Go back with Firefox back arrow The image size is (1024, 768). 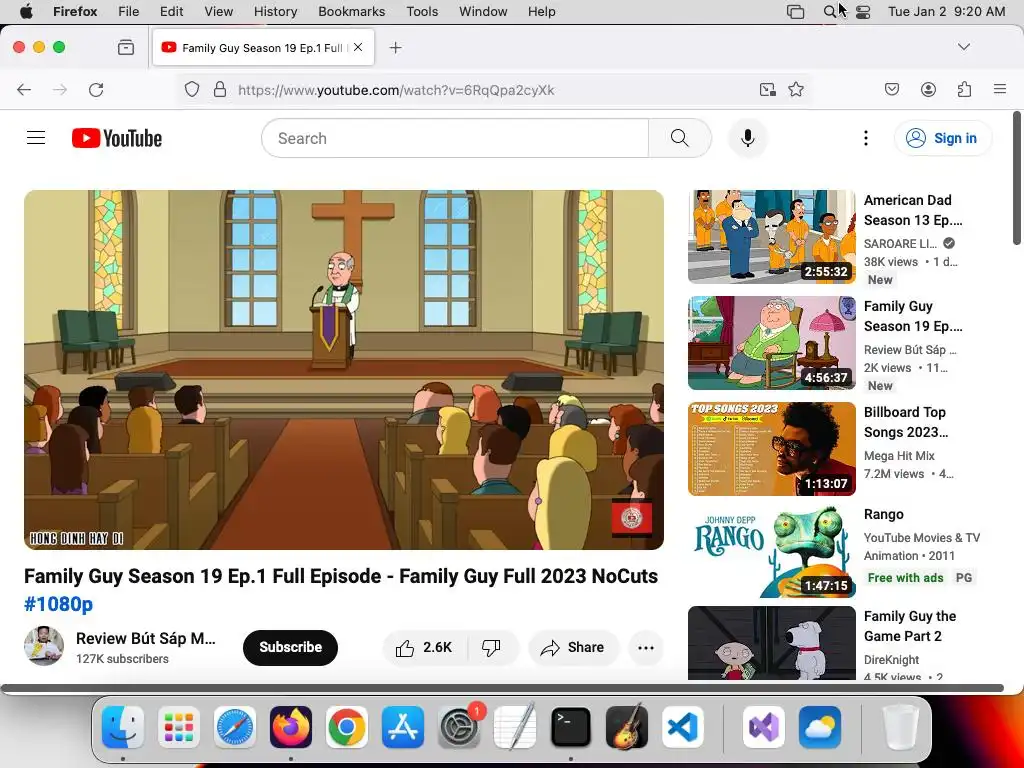[x=24, y=89]
